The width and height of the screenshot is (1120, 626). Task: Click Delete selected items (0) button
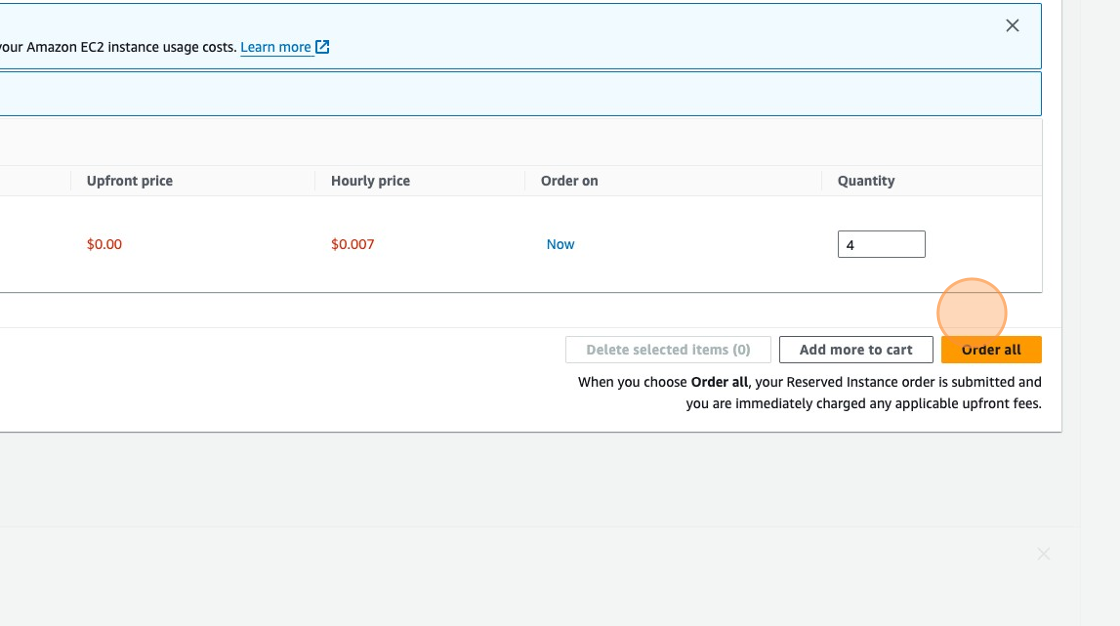(x=668, y=350)
